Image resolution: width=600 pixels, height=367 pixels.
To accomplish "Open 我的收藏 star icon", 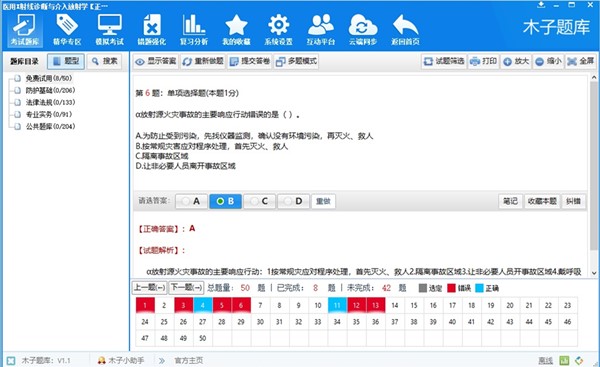I will click(x=236, y=30).
